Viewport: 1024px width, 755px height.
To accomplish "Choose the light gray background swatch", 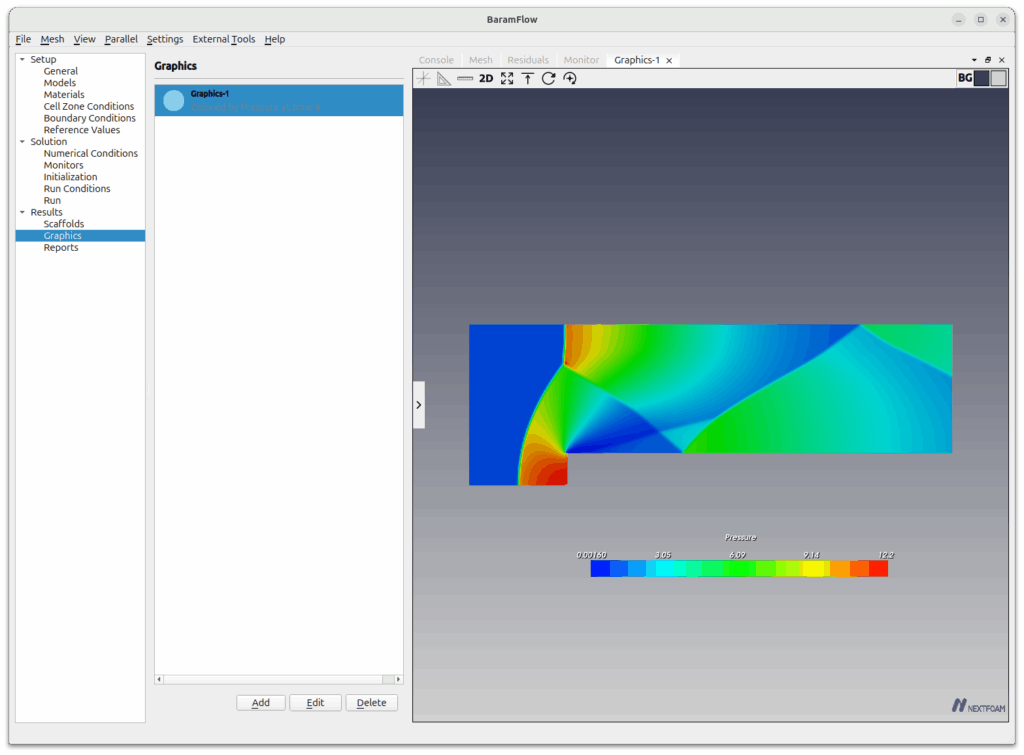I will tap(999, 78).
